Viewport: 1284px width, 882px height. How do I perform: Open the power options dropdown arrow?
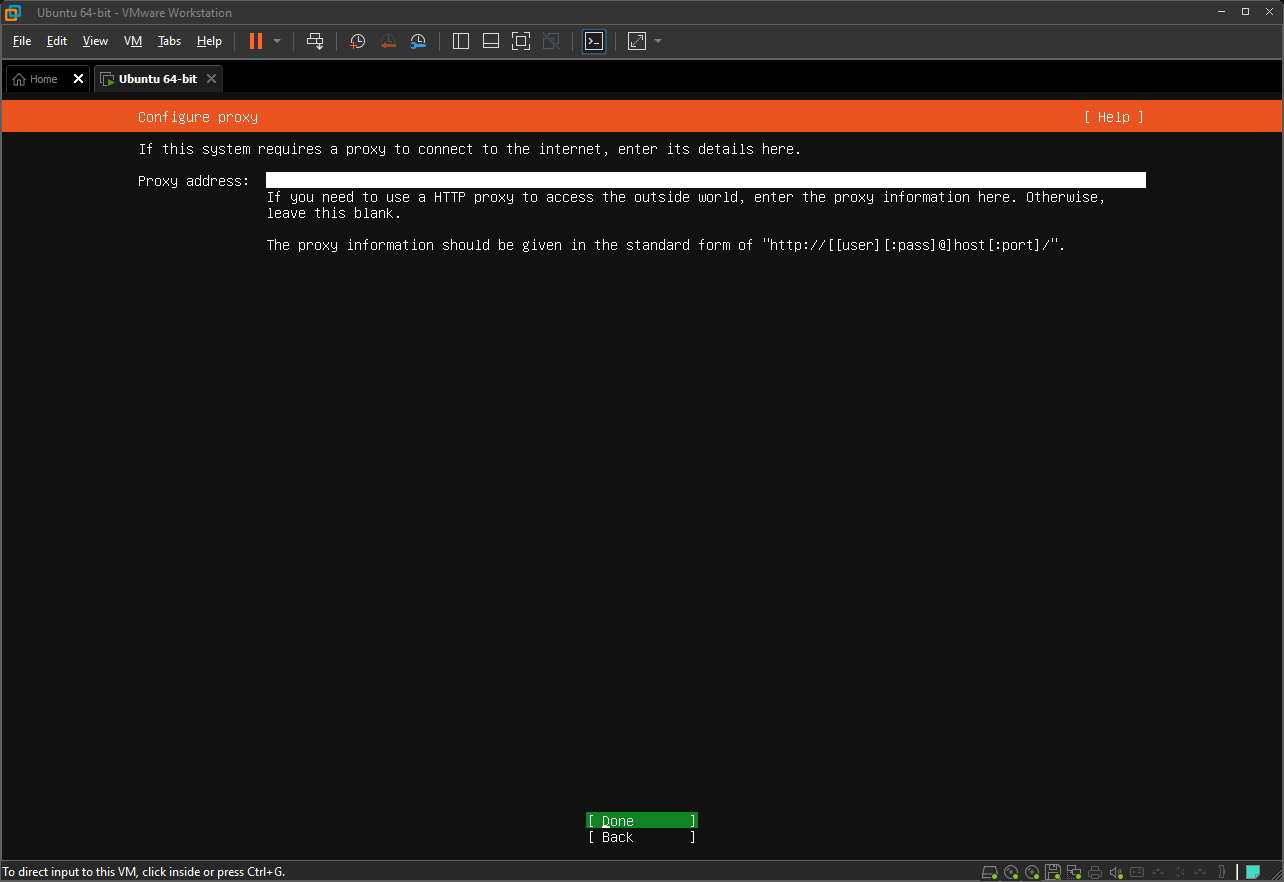[277, 41]
